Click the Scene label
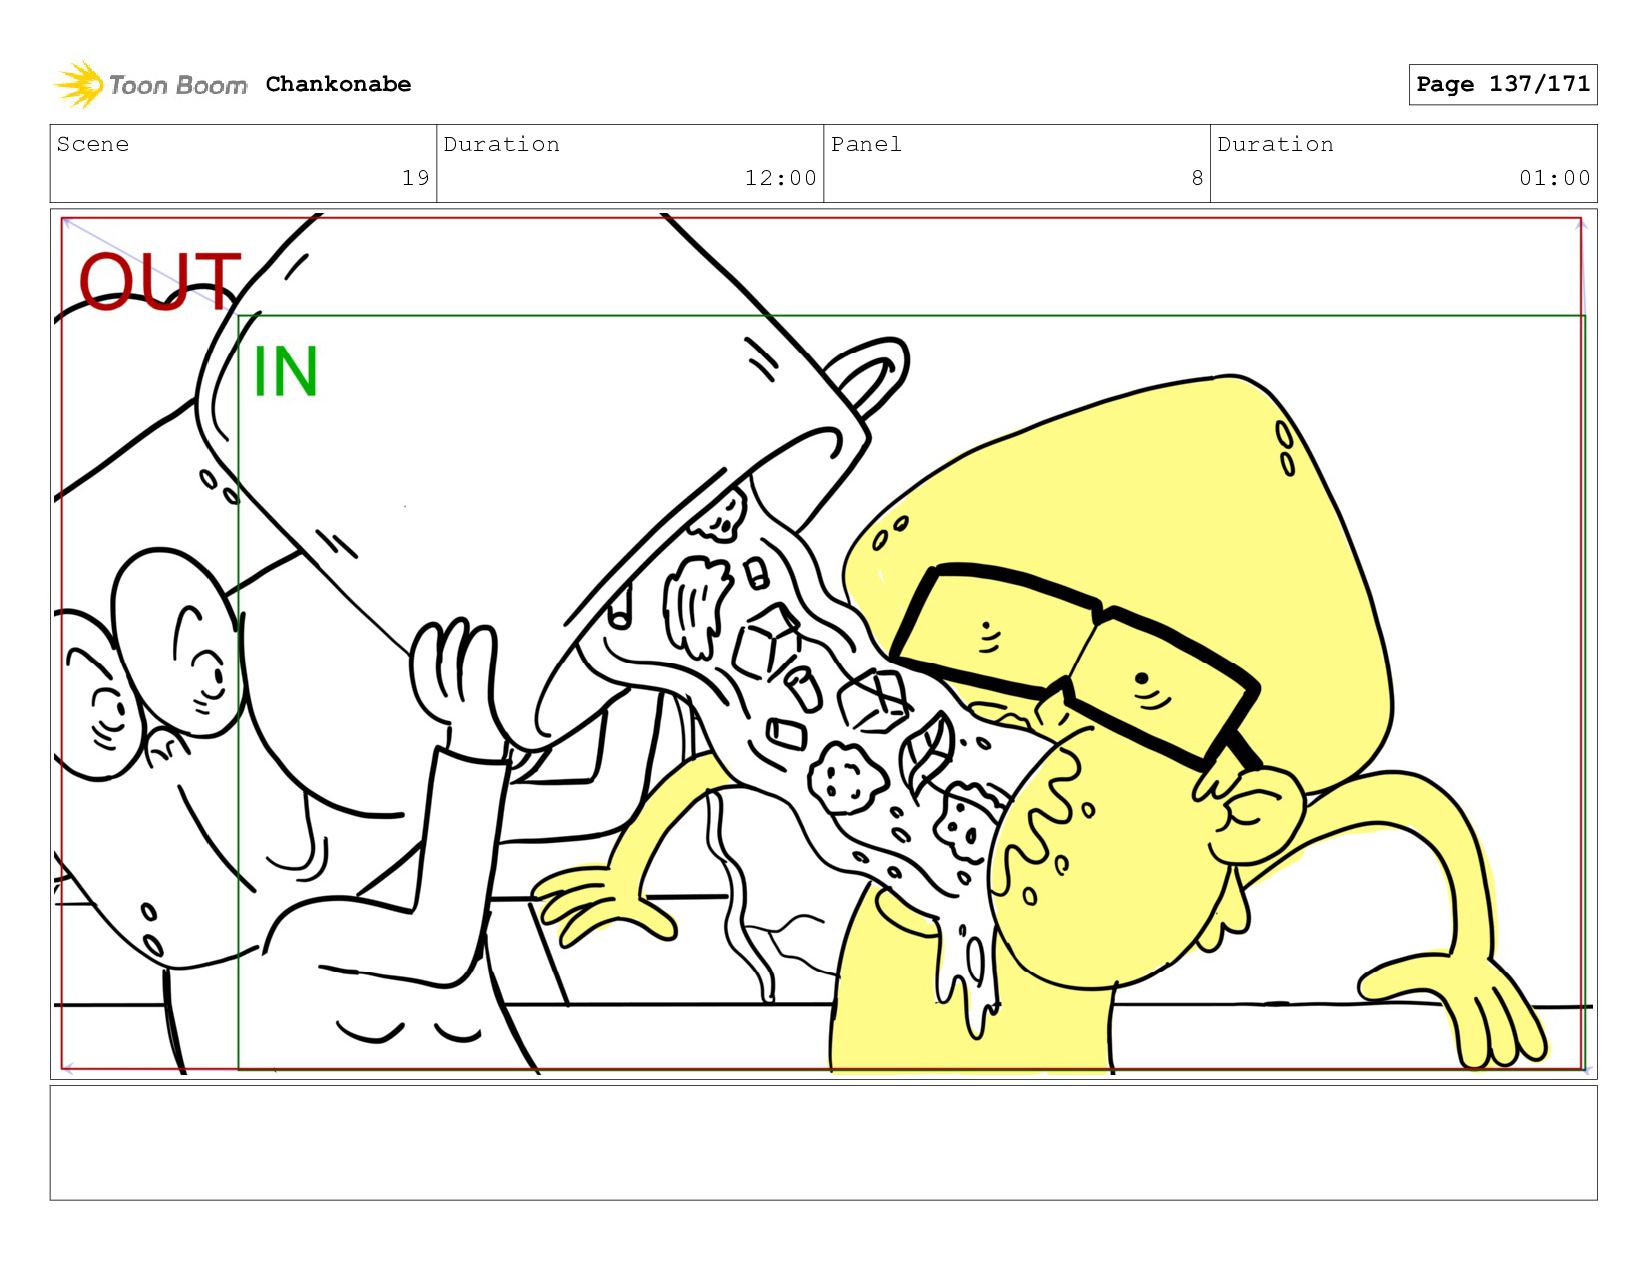This screenshot has width=1650, height=1275. tap(93, 144)
